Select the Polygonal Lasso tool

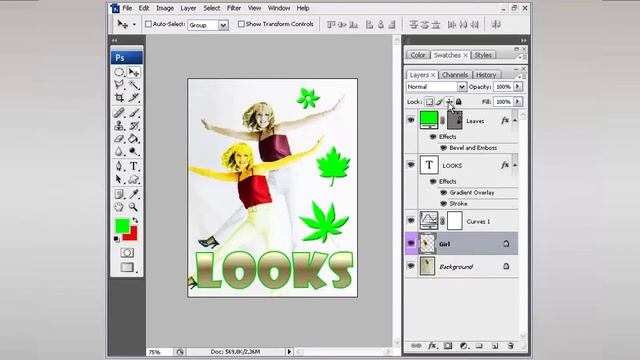[119, 84]
